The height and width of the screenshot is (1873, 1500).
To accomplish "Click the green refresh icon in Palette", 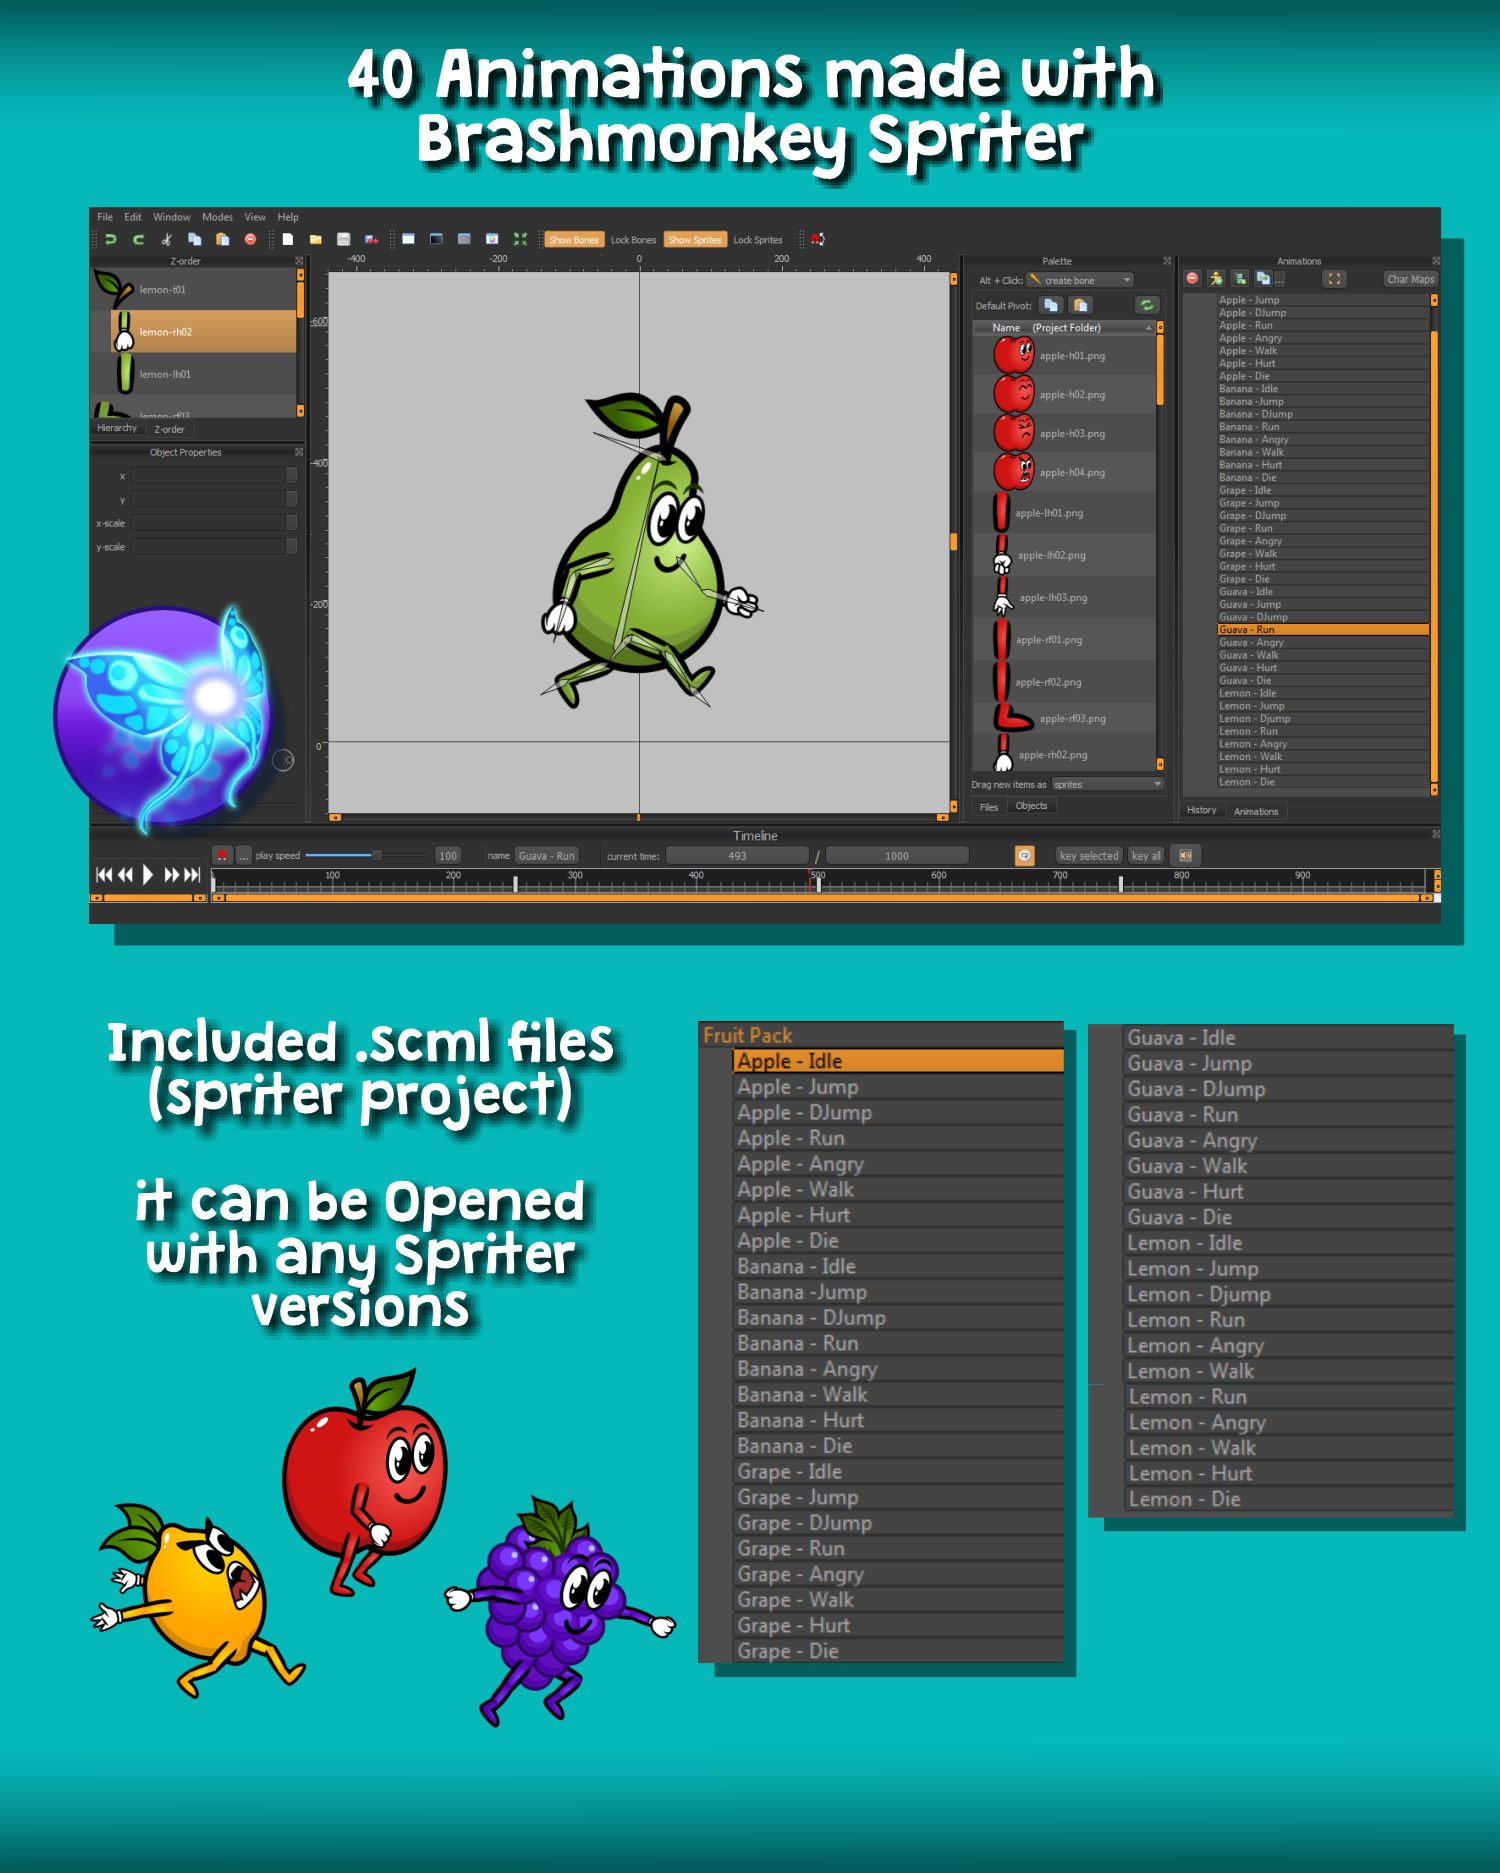I will tap(1147, 305).
